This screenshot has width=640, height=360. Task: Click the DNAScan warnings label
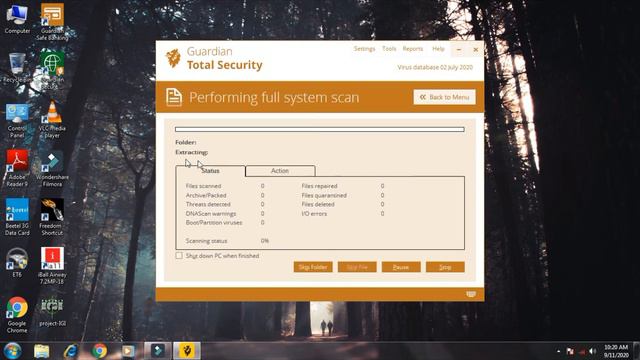coord(211,213)
